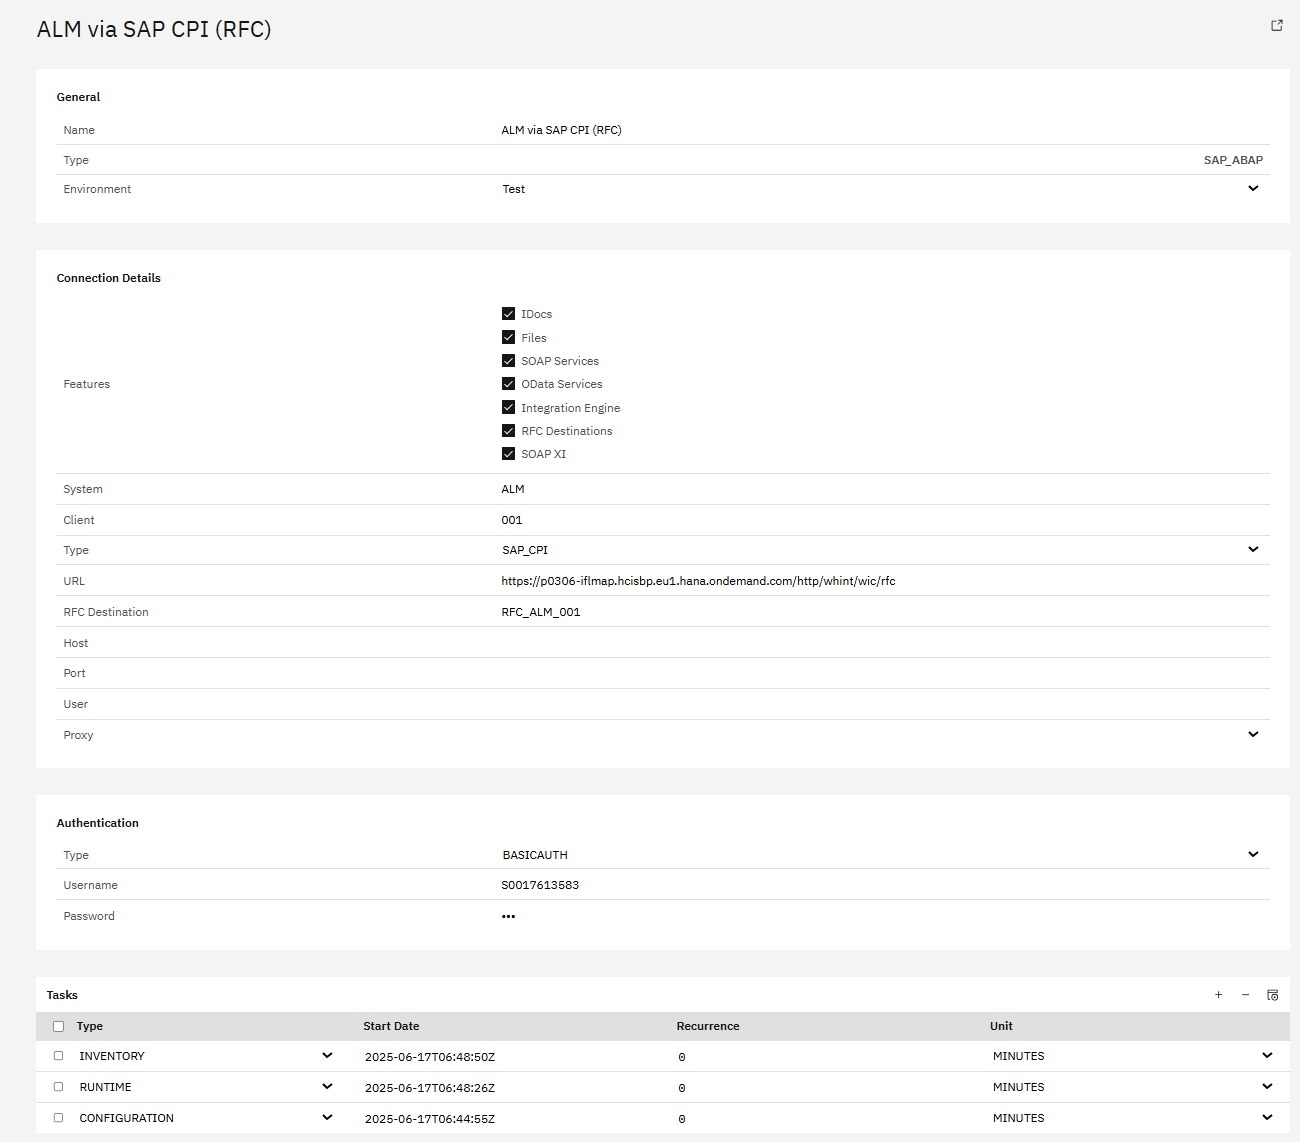The image size is (1300, 1142).
Task: Select the INVENTORY task row checkbox
Action: 59,1056
